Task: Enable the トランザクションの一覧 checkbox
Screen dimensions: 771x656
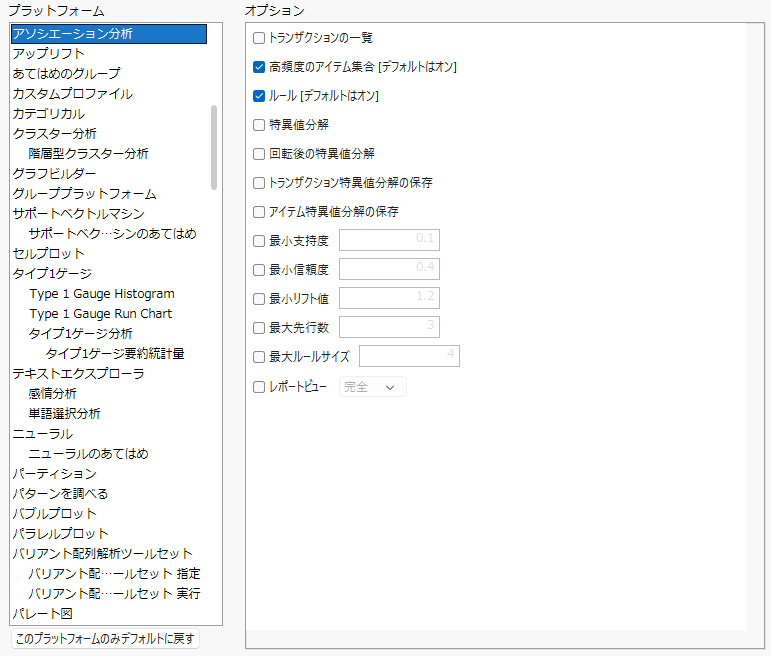Action: coord(259,38)
